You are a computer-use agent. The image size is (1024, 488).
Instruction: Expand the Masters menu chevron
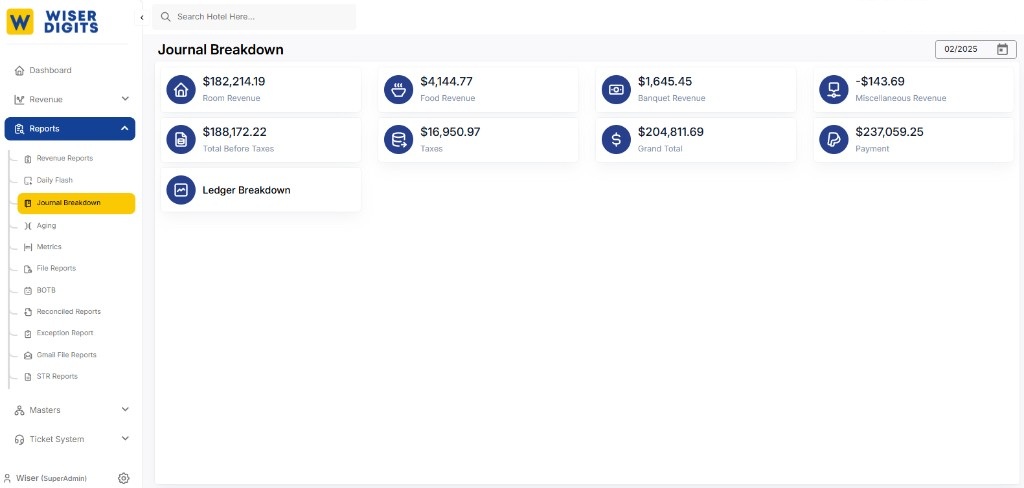click(x=125, y=410)
